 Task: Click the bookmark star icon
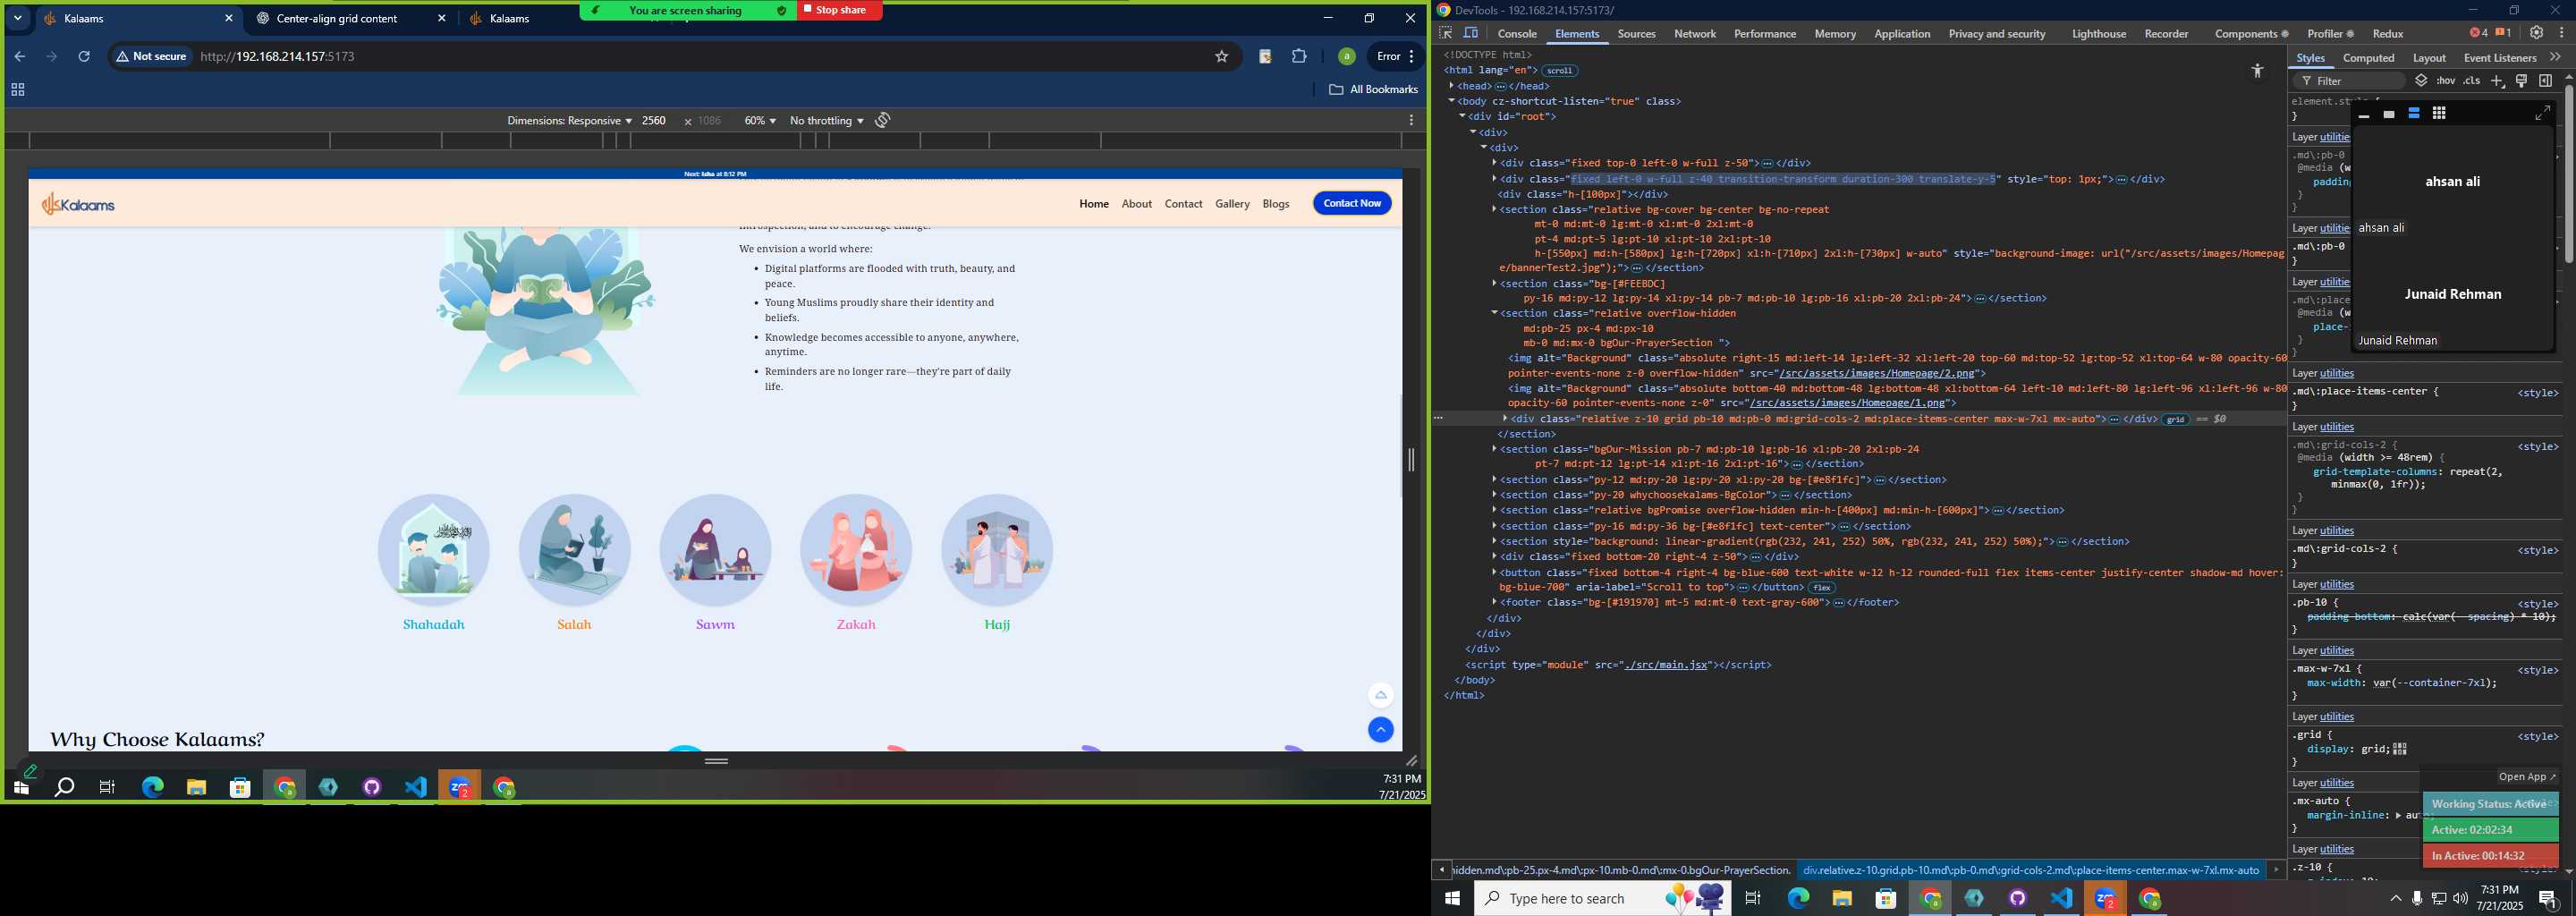click(x=1221, y=57)
